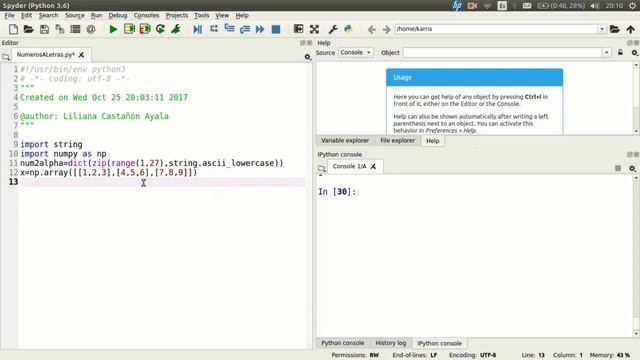Open the View menu
The height and width of the screenshot is (360, 640).
tap(222, 15)
